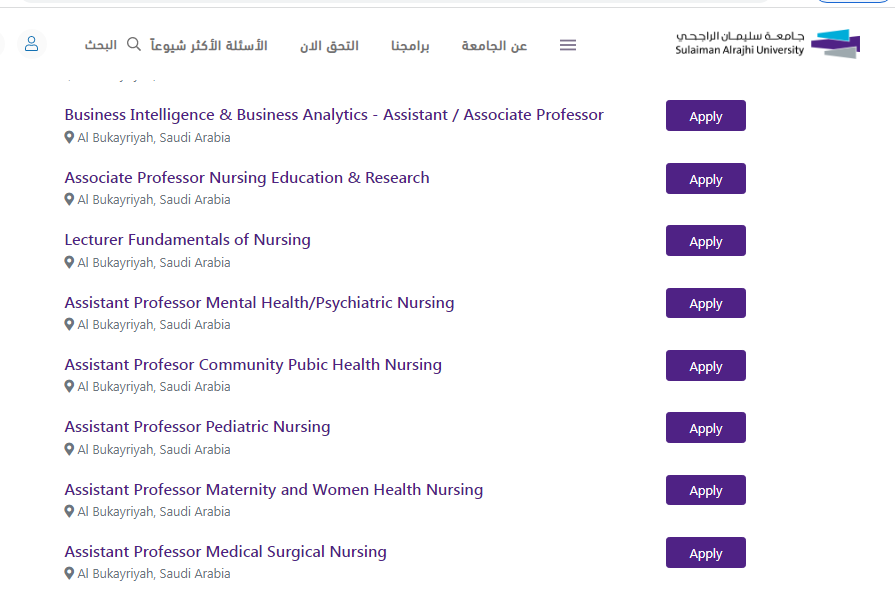This screenshot has height=610, width=895.
Task: Apply for Associate Professor Nursing Education & Research
Action: pyautogui.click(x=705, y=179)
